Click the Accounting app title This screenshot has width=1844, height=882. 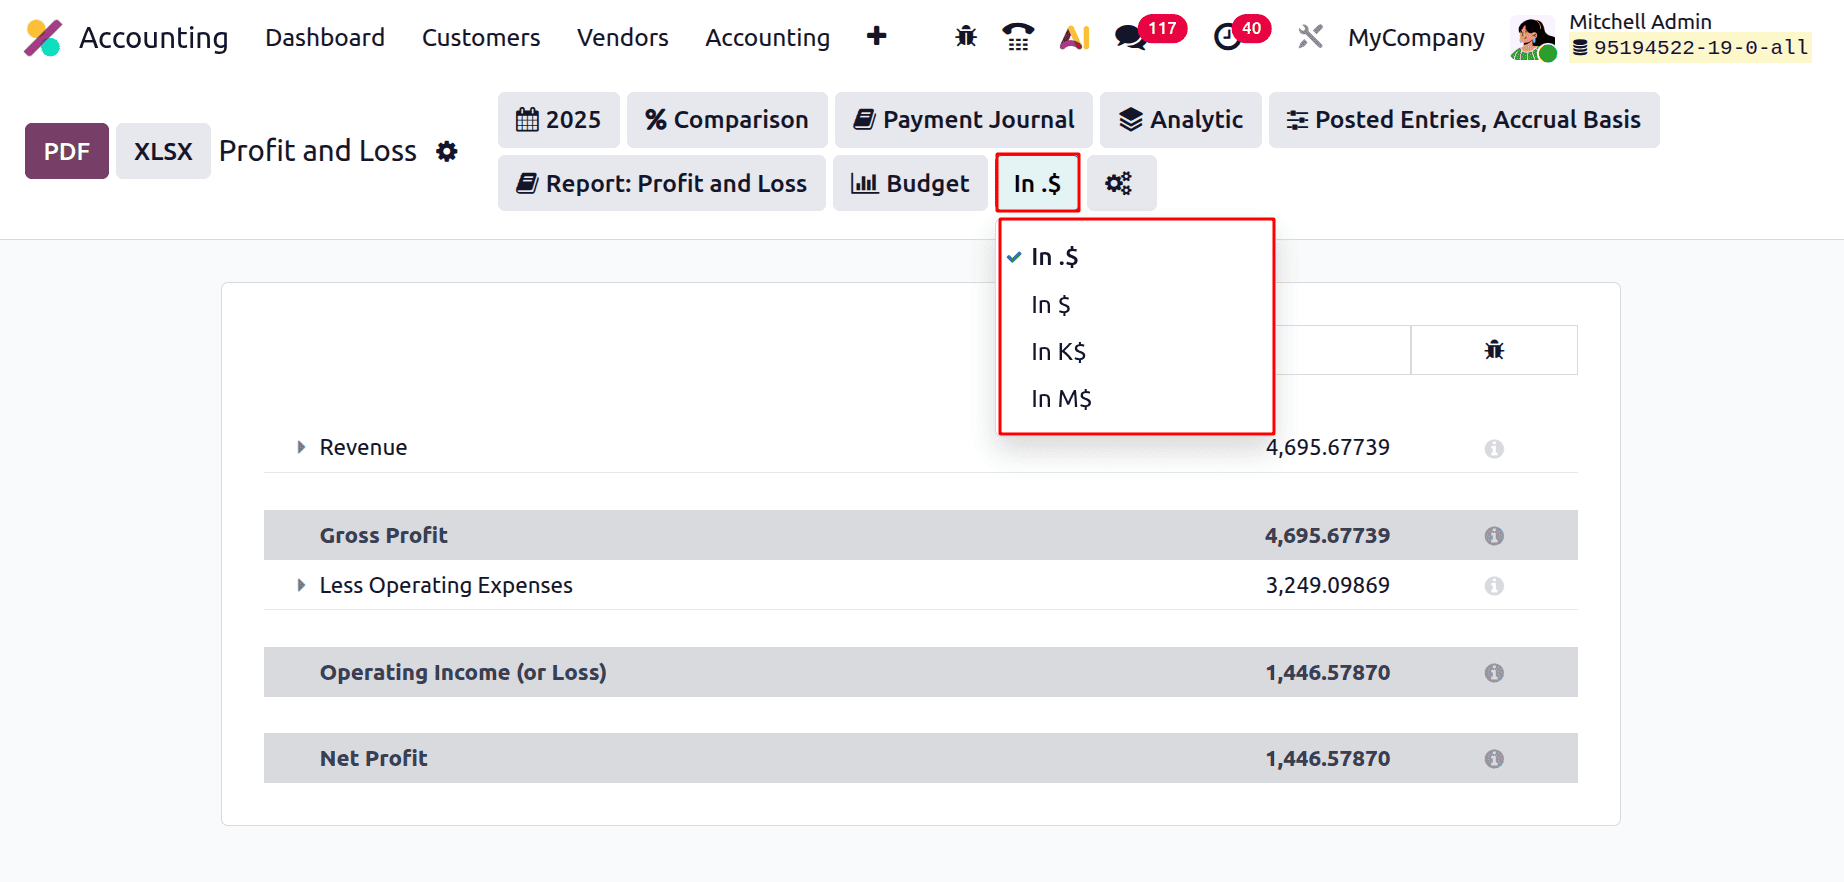pyautogui.click(x=154, y=38)
